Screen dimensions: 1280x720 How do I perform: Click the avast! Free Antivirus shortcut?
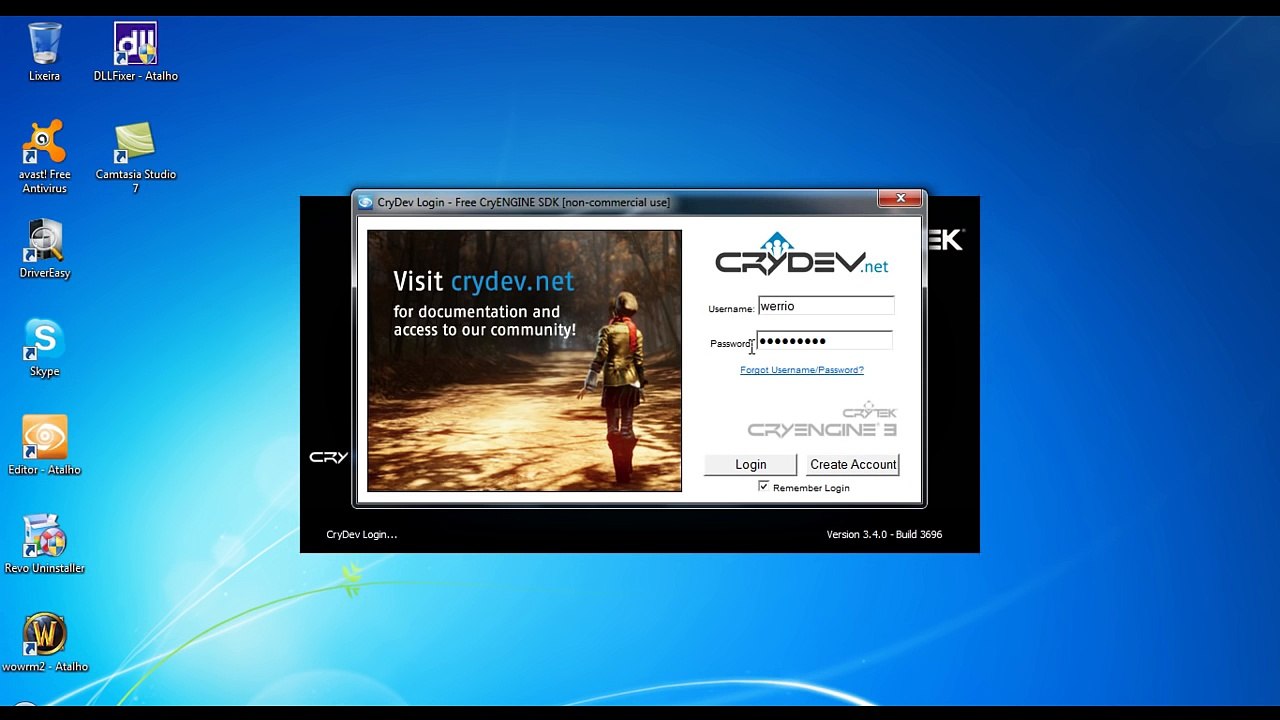tap(44, 157)
